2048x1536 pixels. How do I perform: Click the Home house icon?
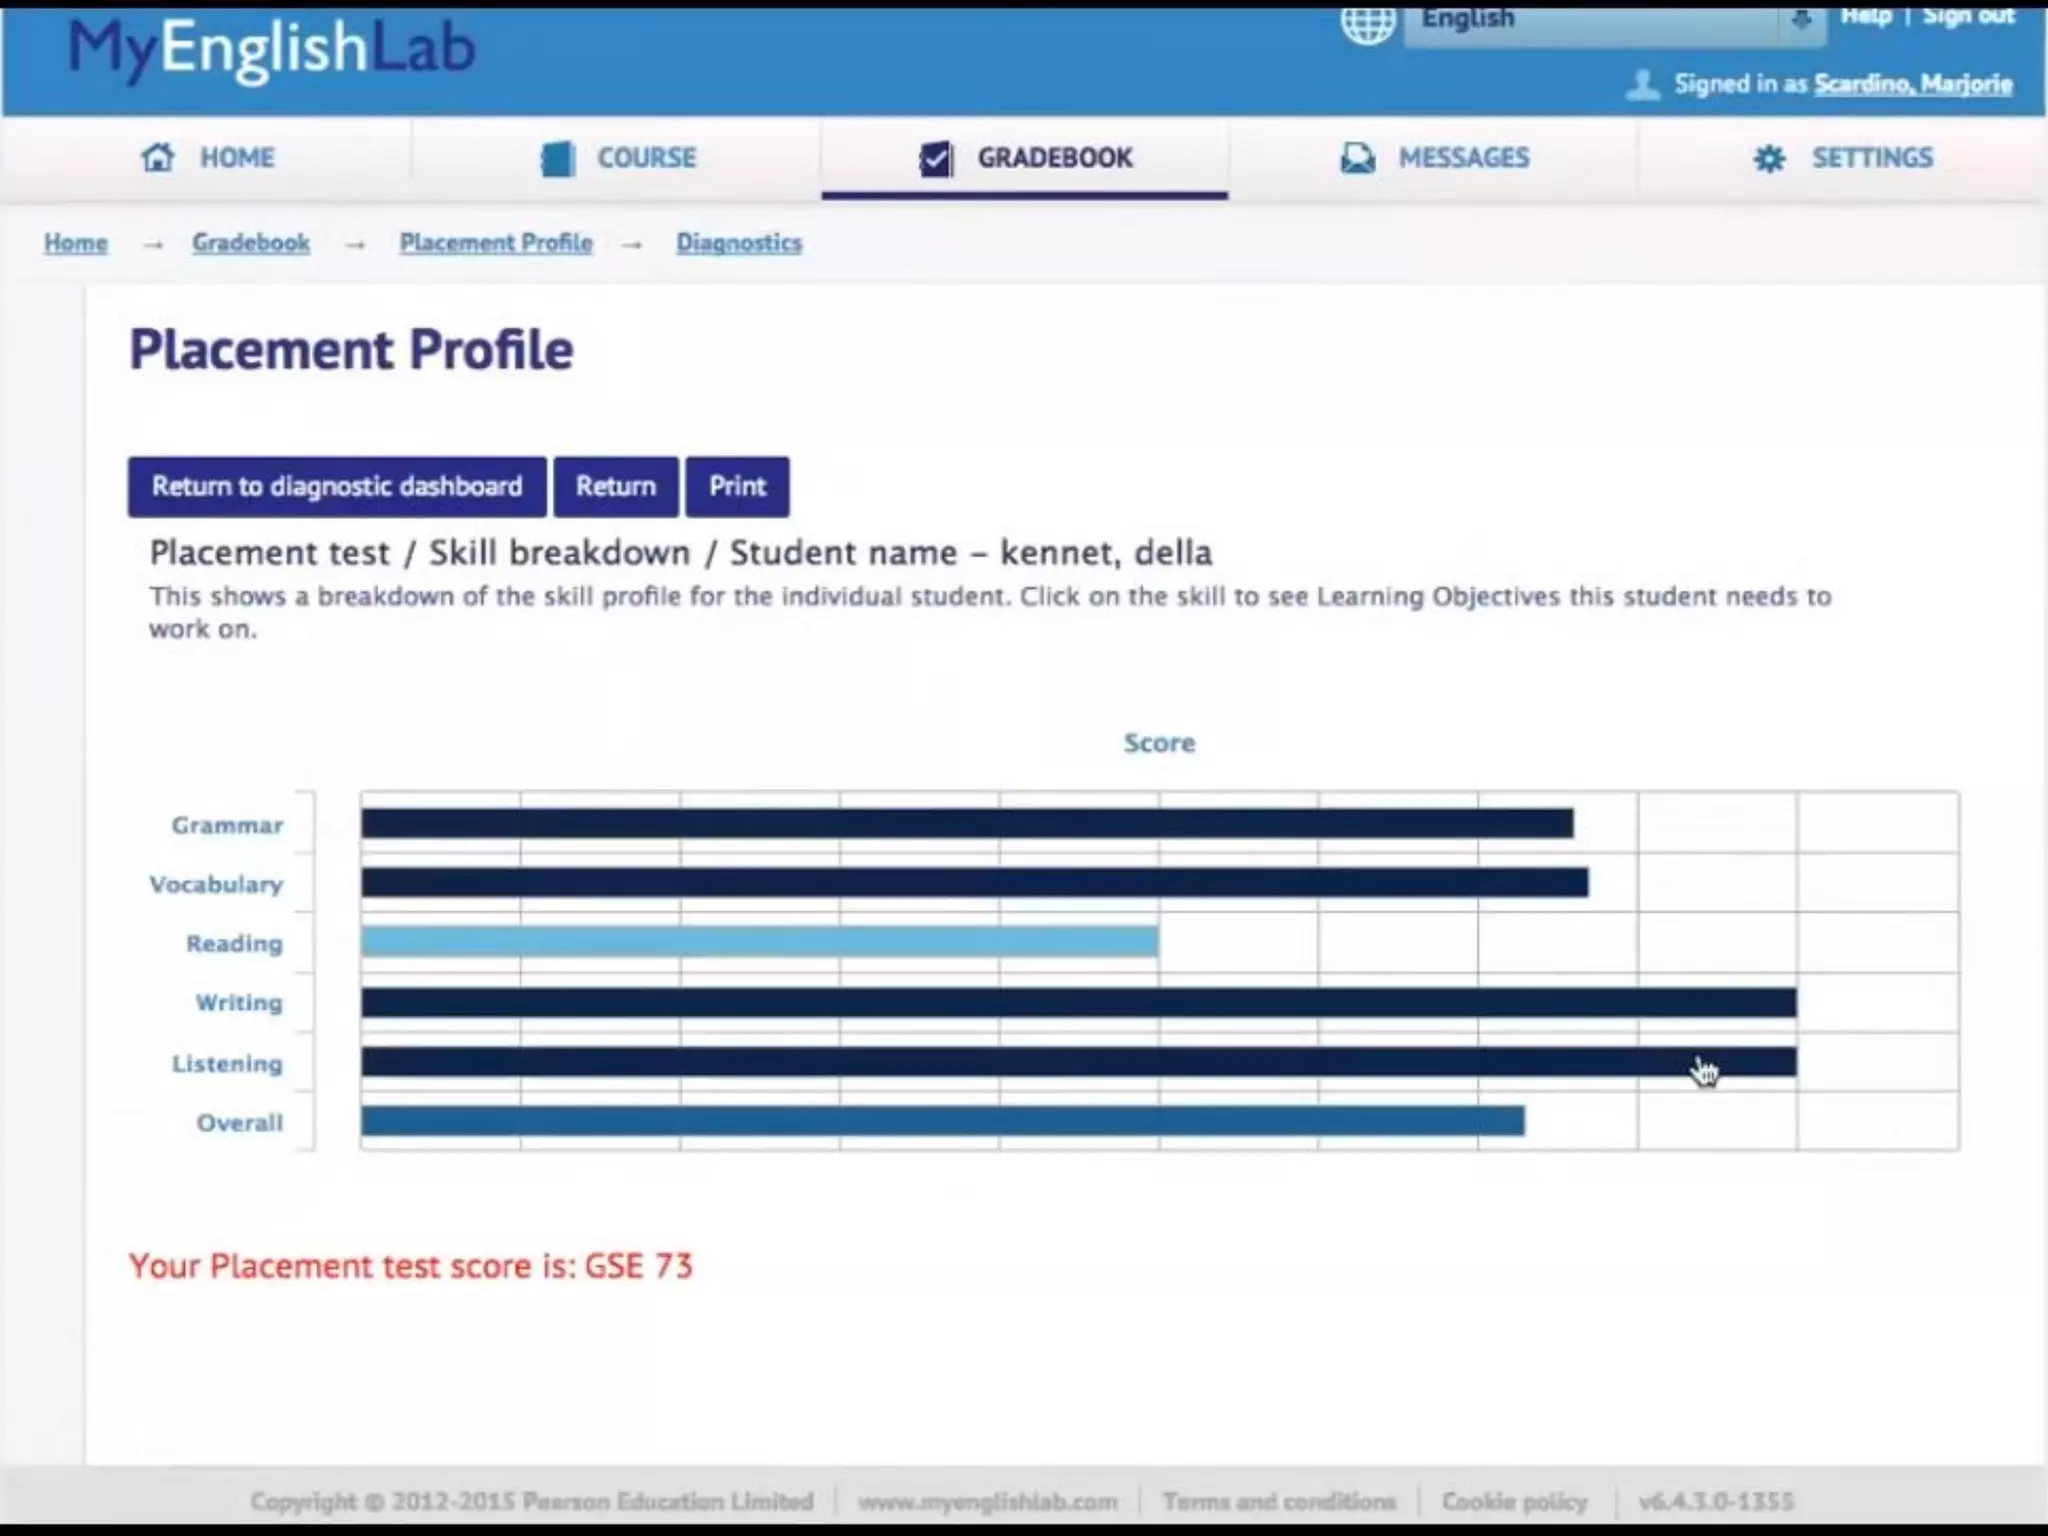157,157
